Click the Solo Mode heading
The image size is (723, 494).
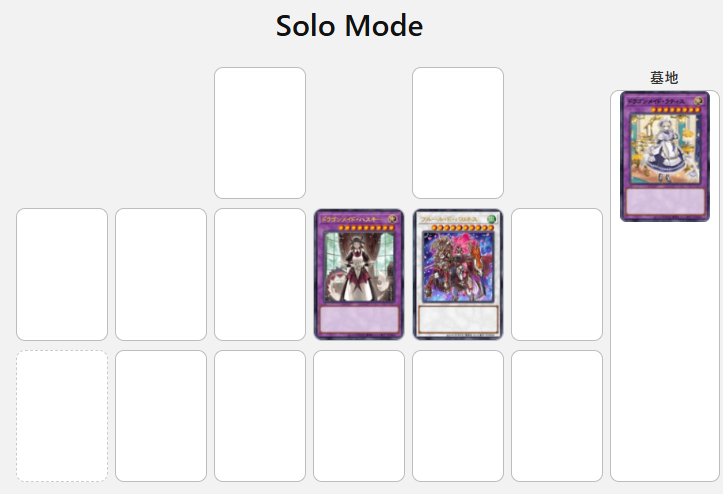click(349, 26)
